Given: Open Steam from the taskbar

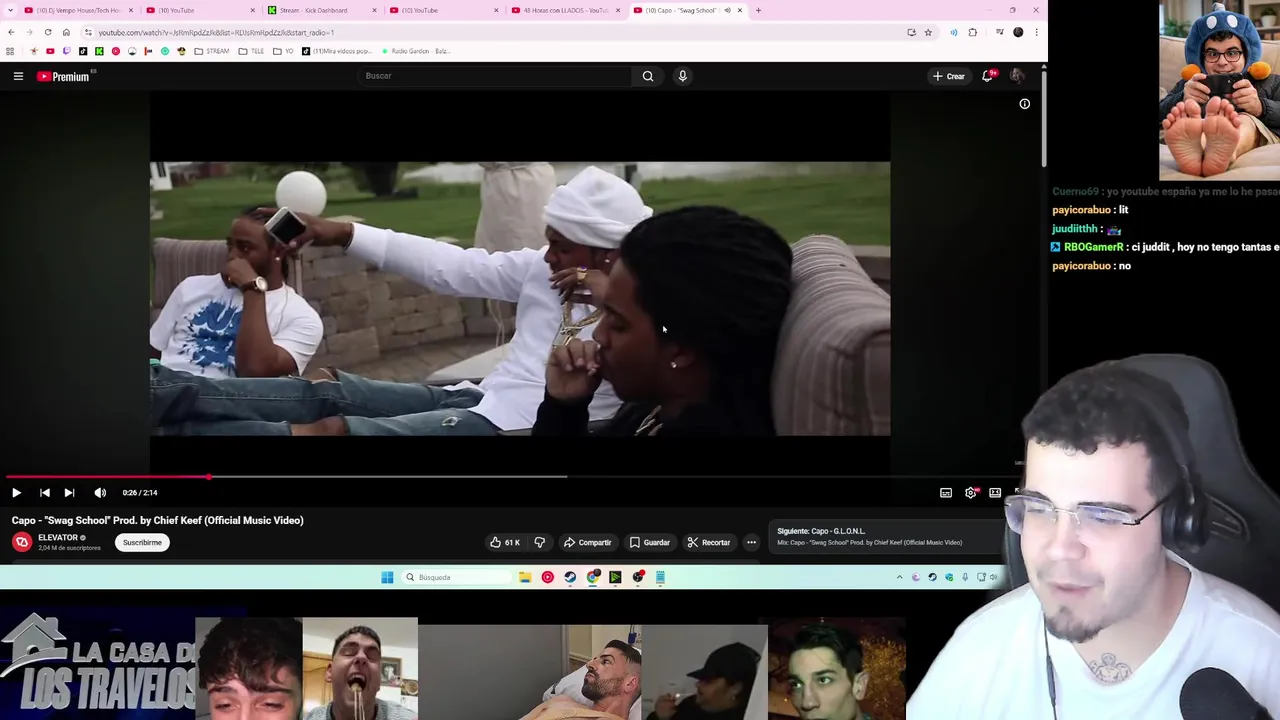Looking at the screenshot, I should coord(570,577).
